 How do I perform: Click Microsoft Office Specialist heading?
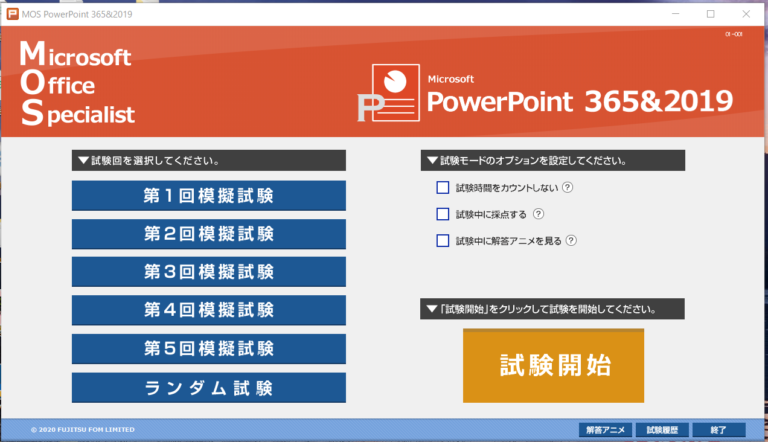pos(77,83)
